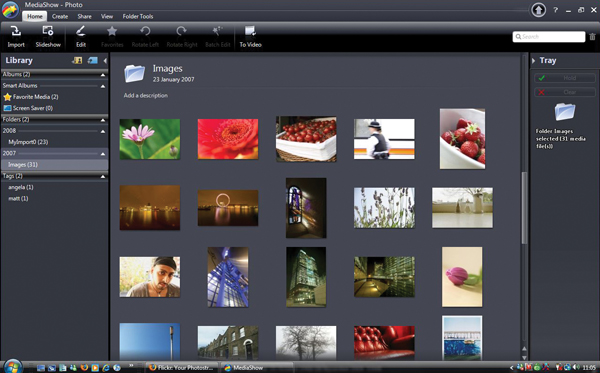The width and height of the screenshot is (600, 373).
Task: Open the View tab
Action: 107,16
